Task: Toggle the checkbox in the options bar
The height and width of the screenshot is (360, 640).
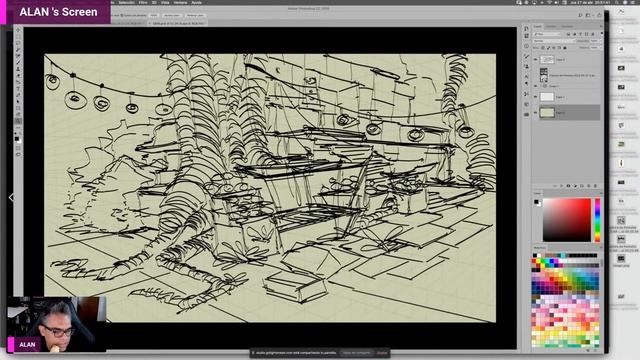Action: point(122,15)
